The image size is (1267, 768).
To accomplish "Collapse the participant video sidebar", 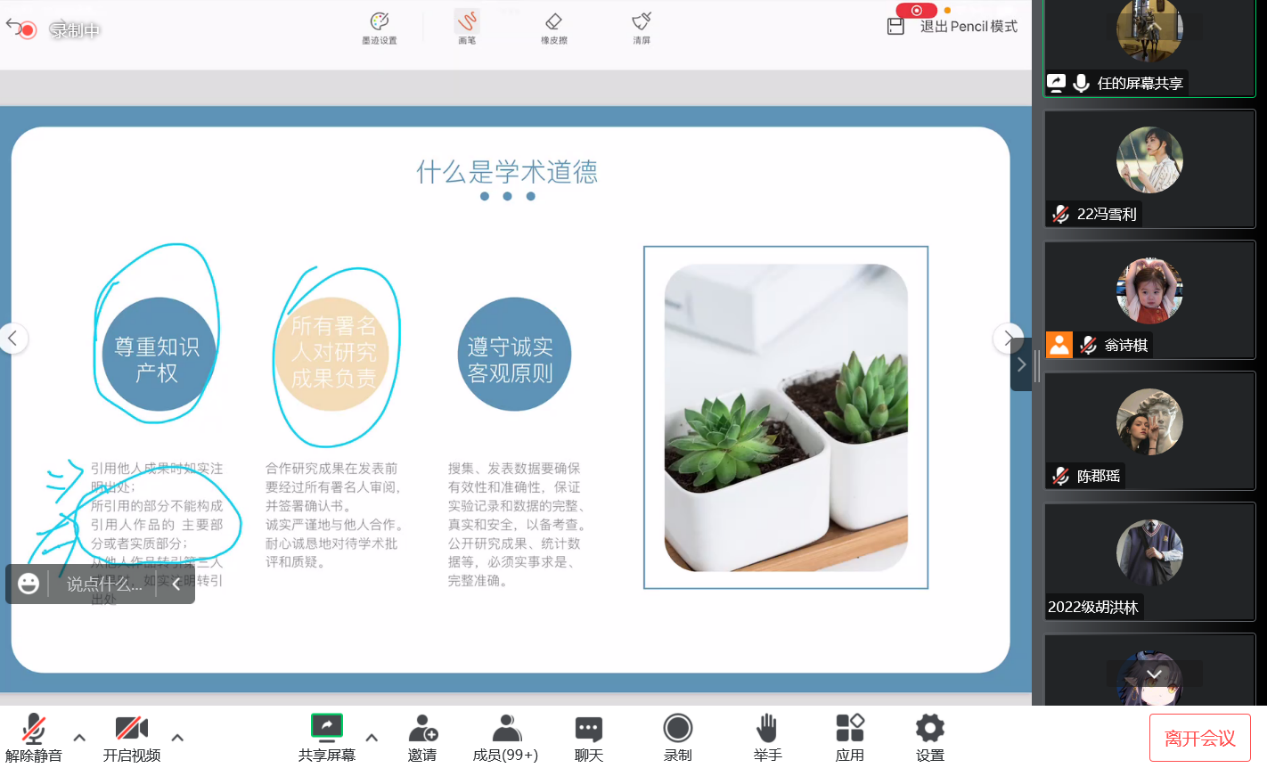I will pos(1021,365).
